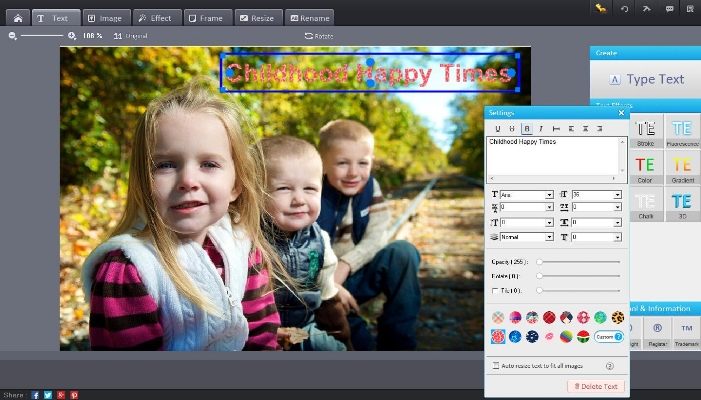
Task: Toggle the horizontal span text option
Action: [556, 129]
